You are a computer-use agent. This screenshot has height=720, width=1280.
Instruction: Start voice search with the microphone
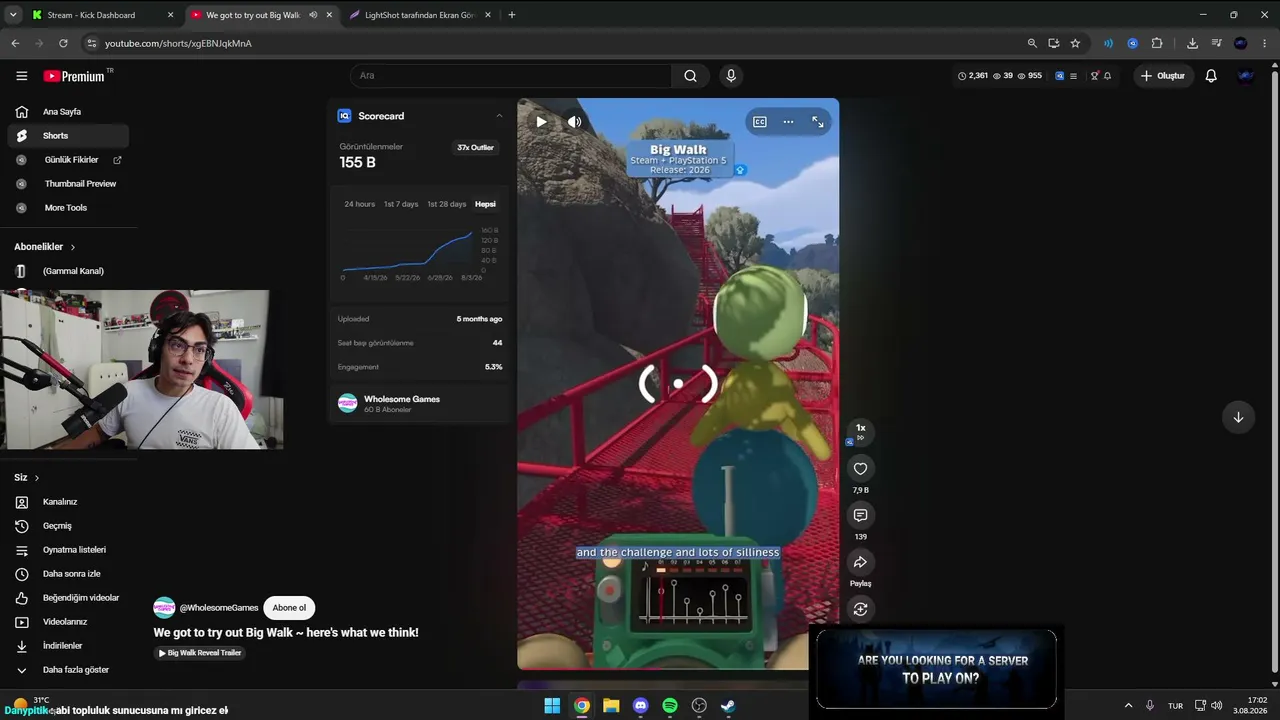pyautogui.click(x=731, y=76)
